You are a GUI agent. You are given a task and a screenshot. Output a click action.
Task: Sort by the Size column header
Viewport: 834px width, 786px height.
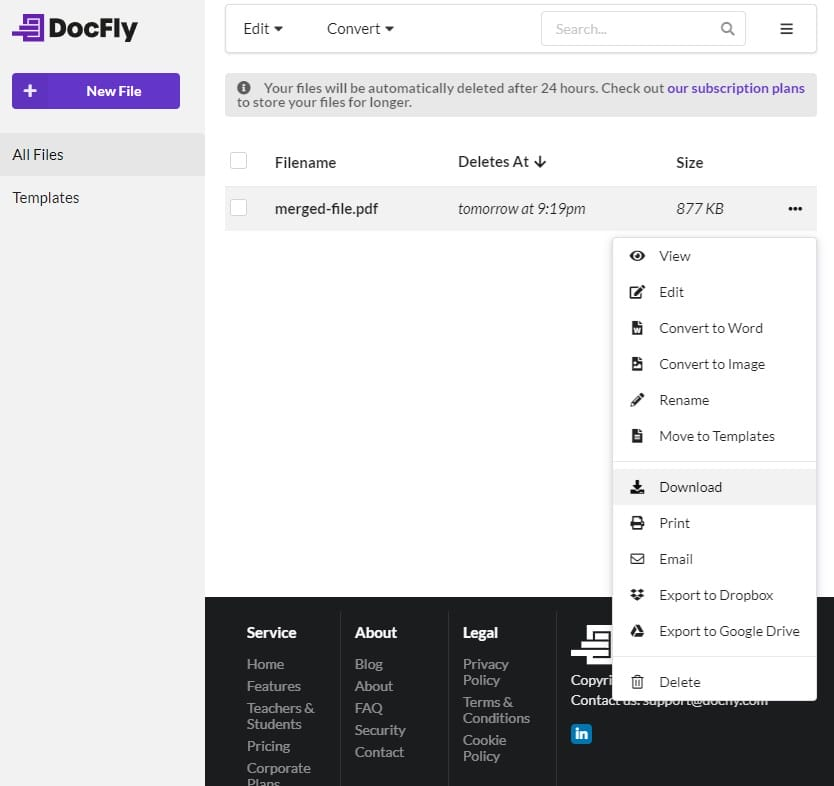689,162
